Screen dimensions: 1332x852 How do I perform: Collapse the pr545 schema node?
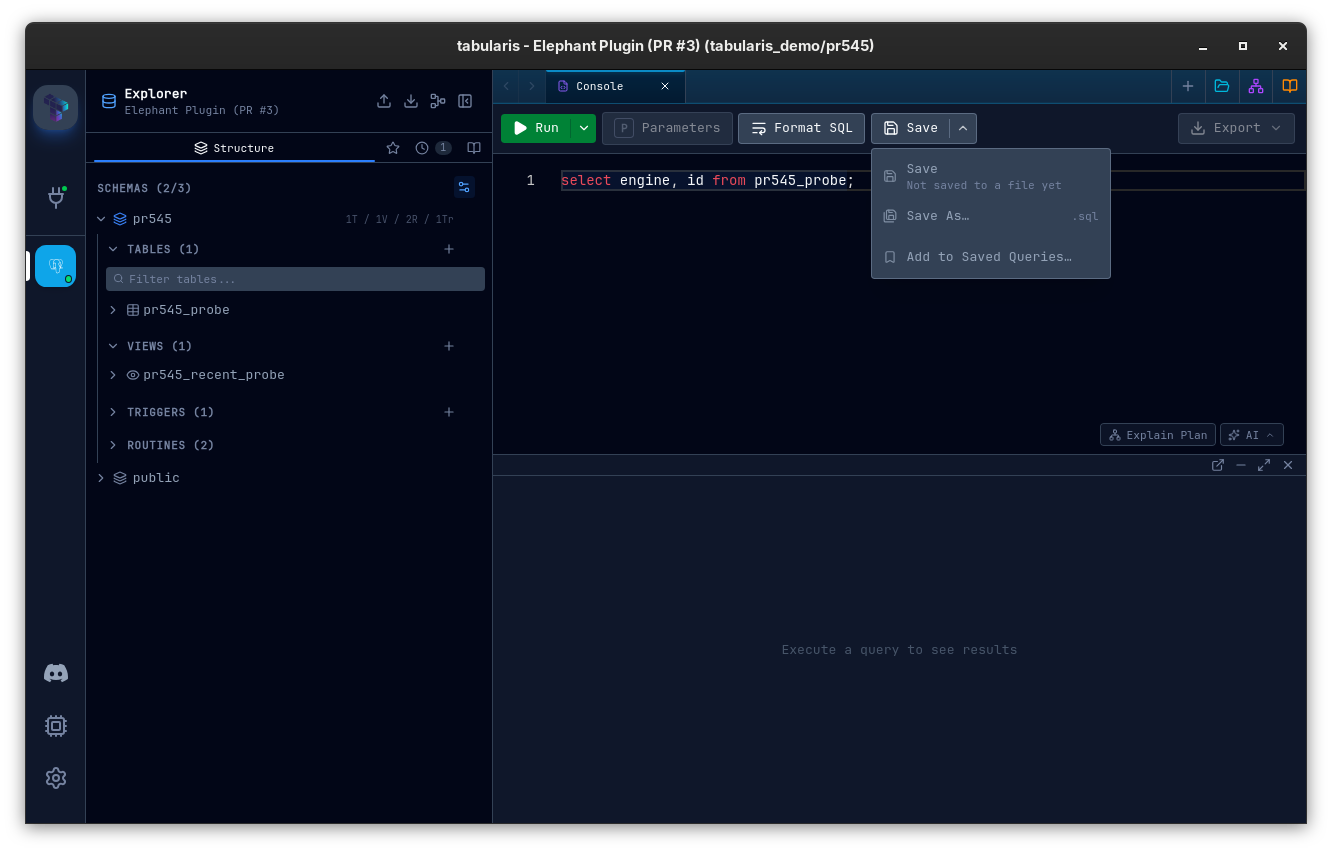click(101, 219)
